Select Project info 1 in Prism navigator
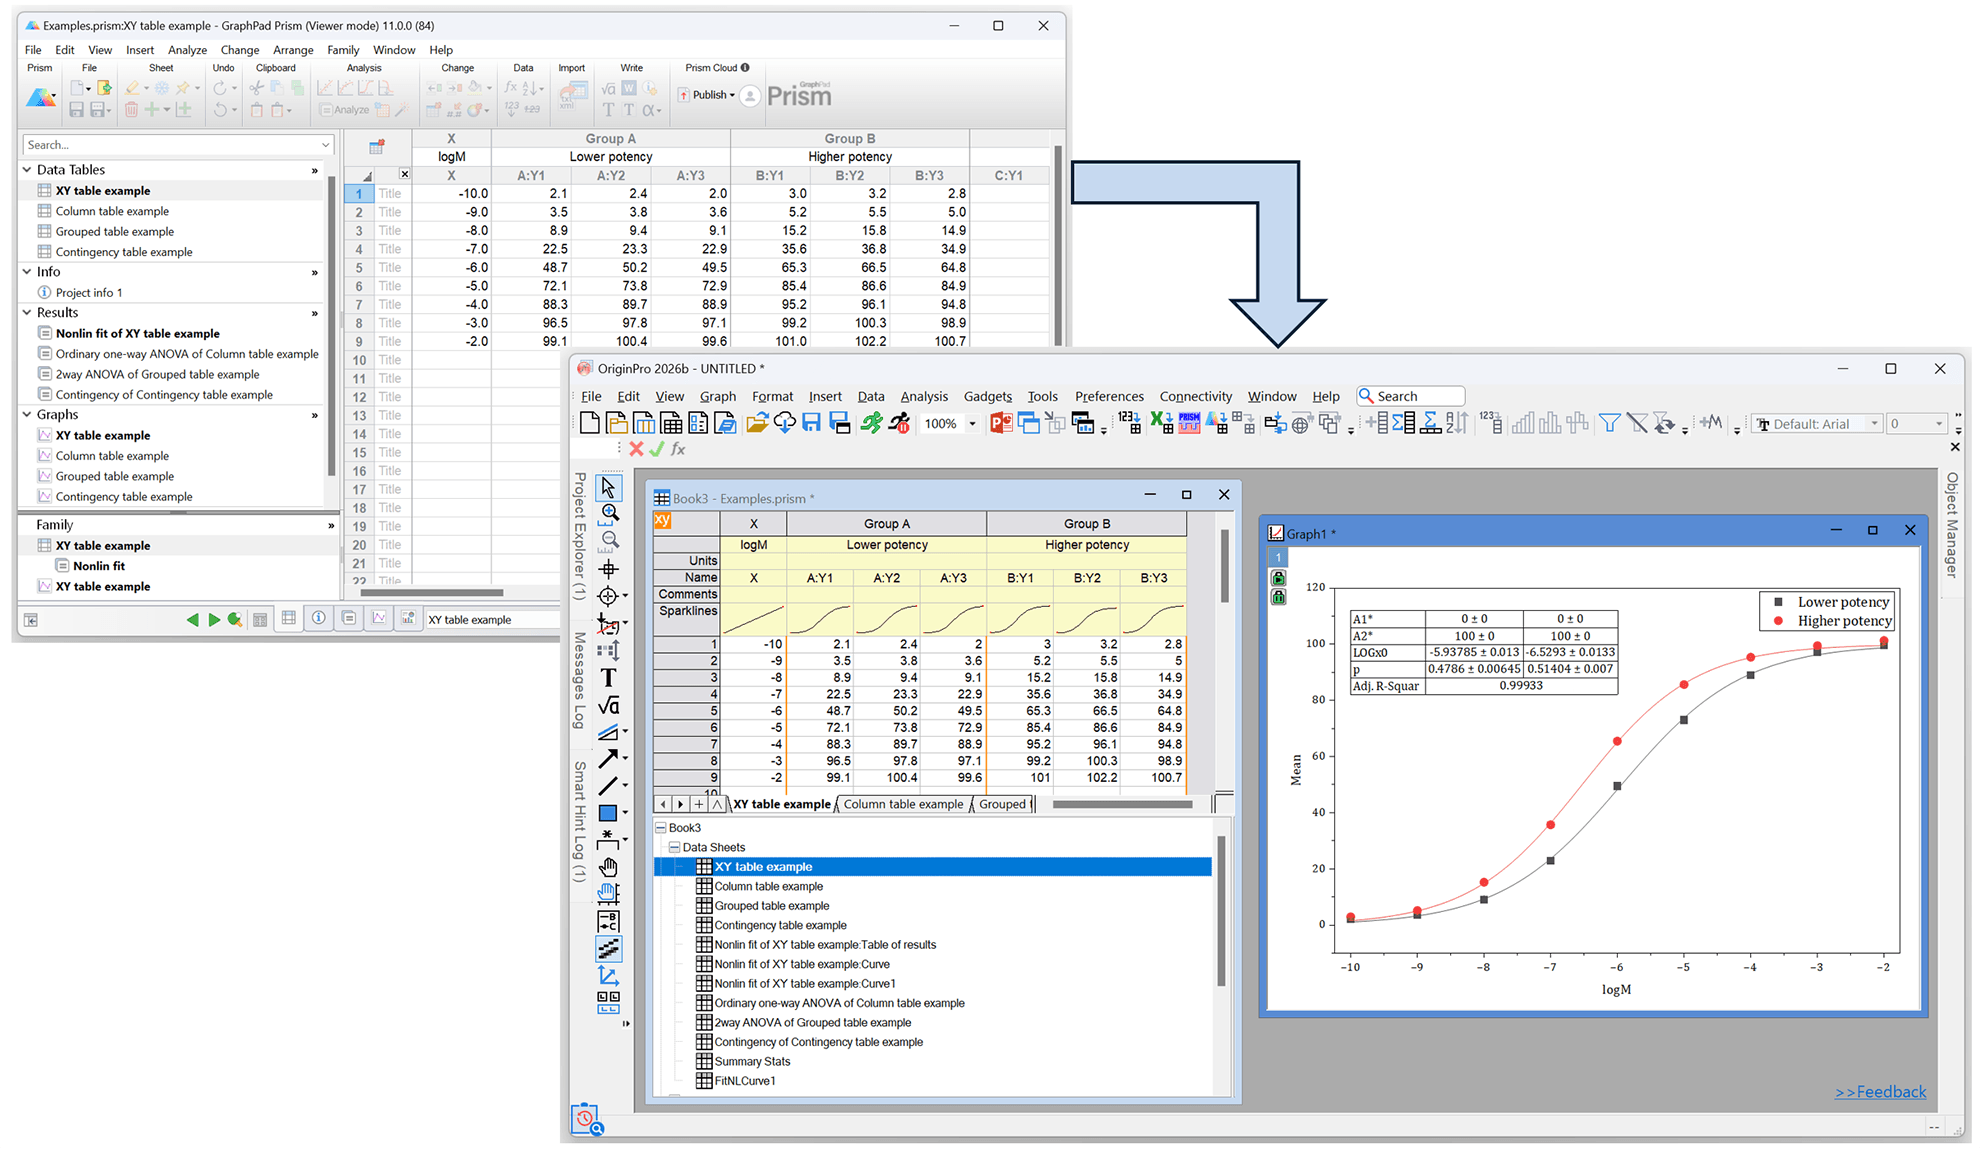 (x=89, y=293)
